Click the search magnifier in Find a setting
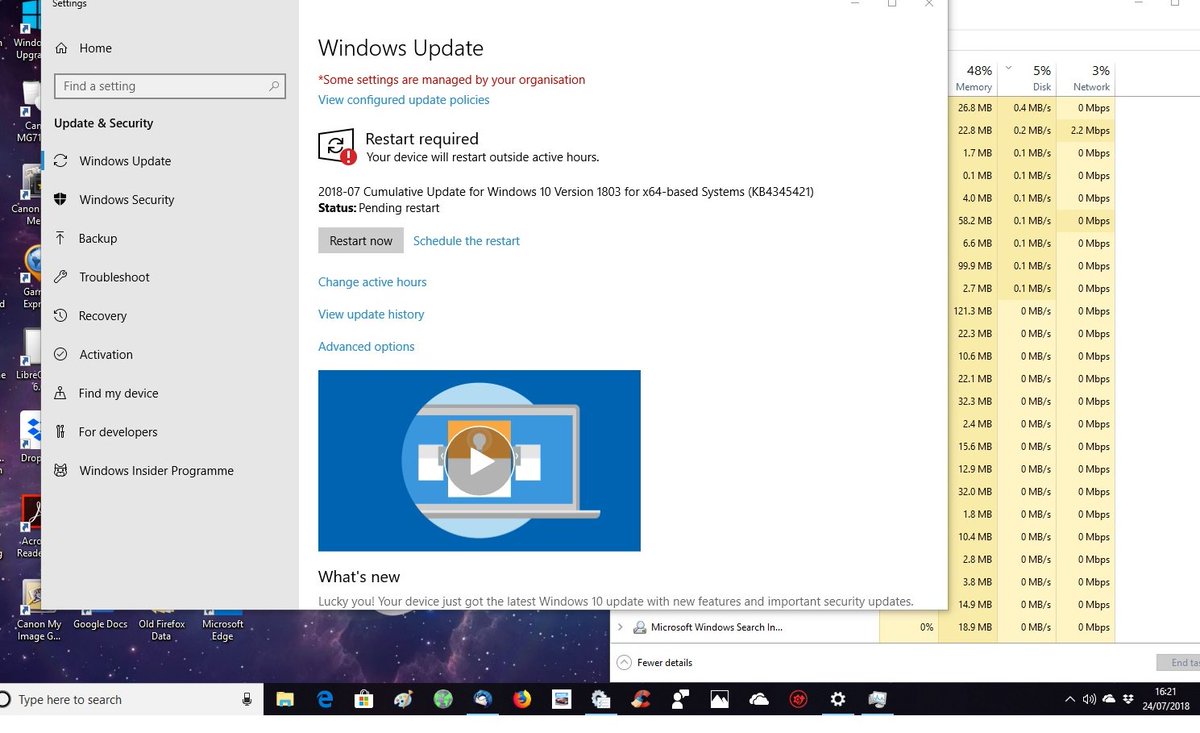 tap(274, 87)
